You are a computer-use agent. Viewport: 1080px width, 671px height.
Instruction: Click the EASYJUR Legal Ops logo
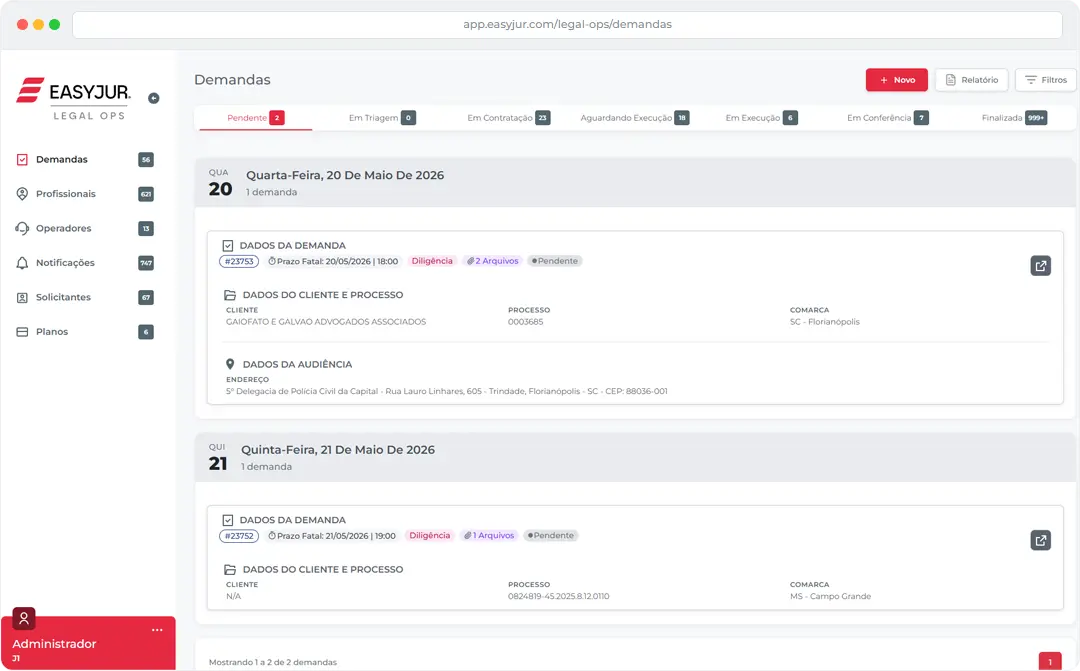pos(74,99)
